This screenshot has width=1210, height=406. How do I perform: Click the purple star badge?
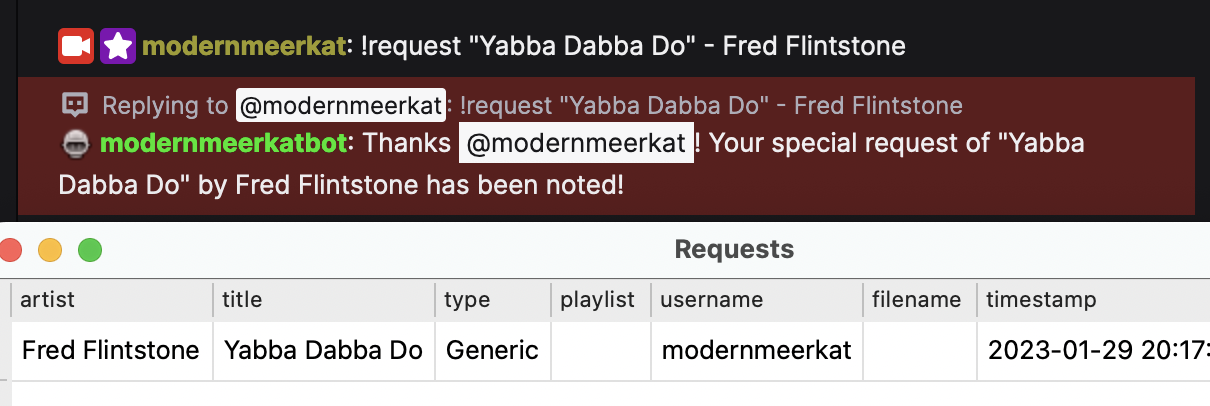pyautogui.click(x=117, y=46)
